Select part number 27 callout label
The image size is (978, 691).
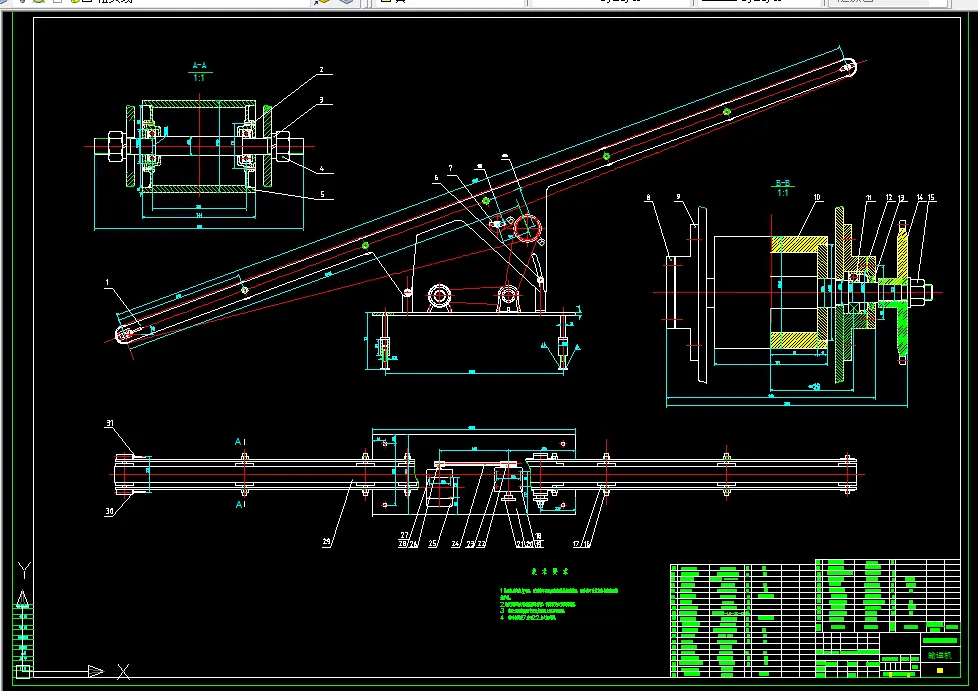(x=404, y=535)
